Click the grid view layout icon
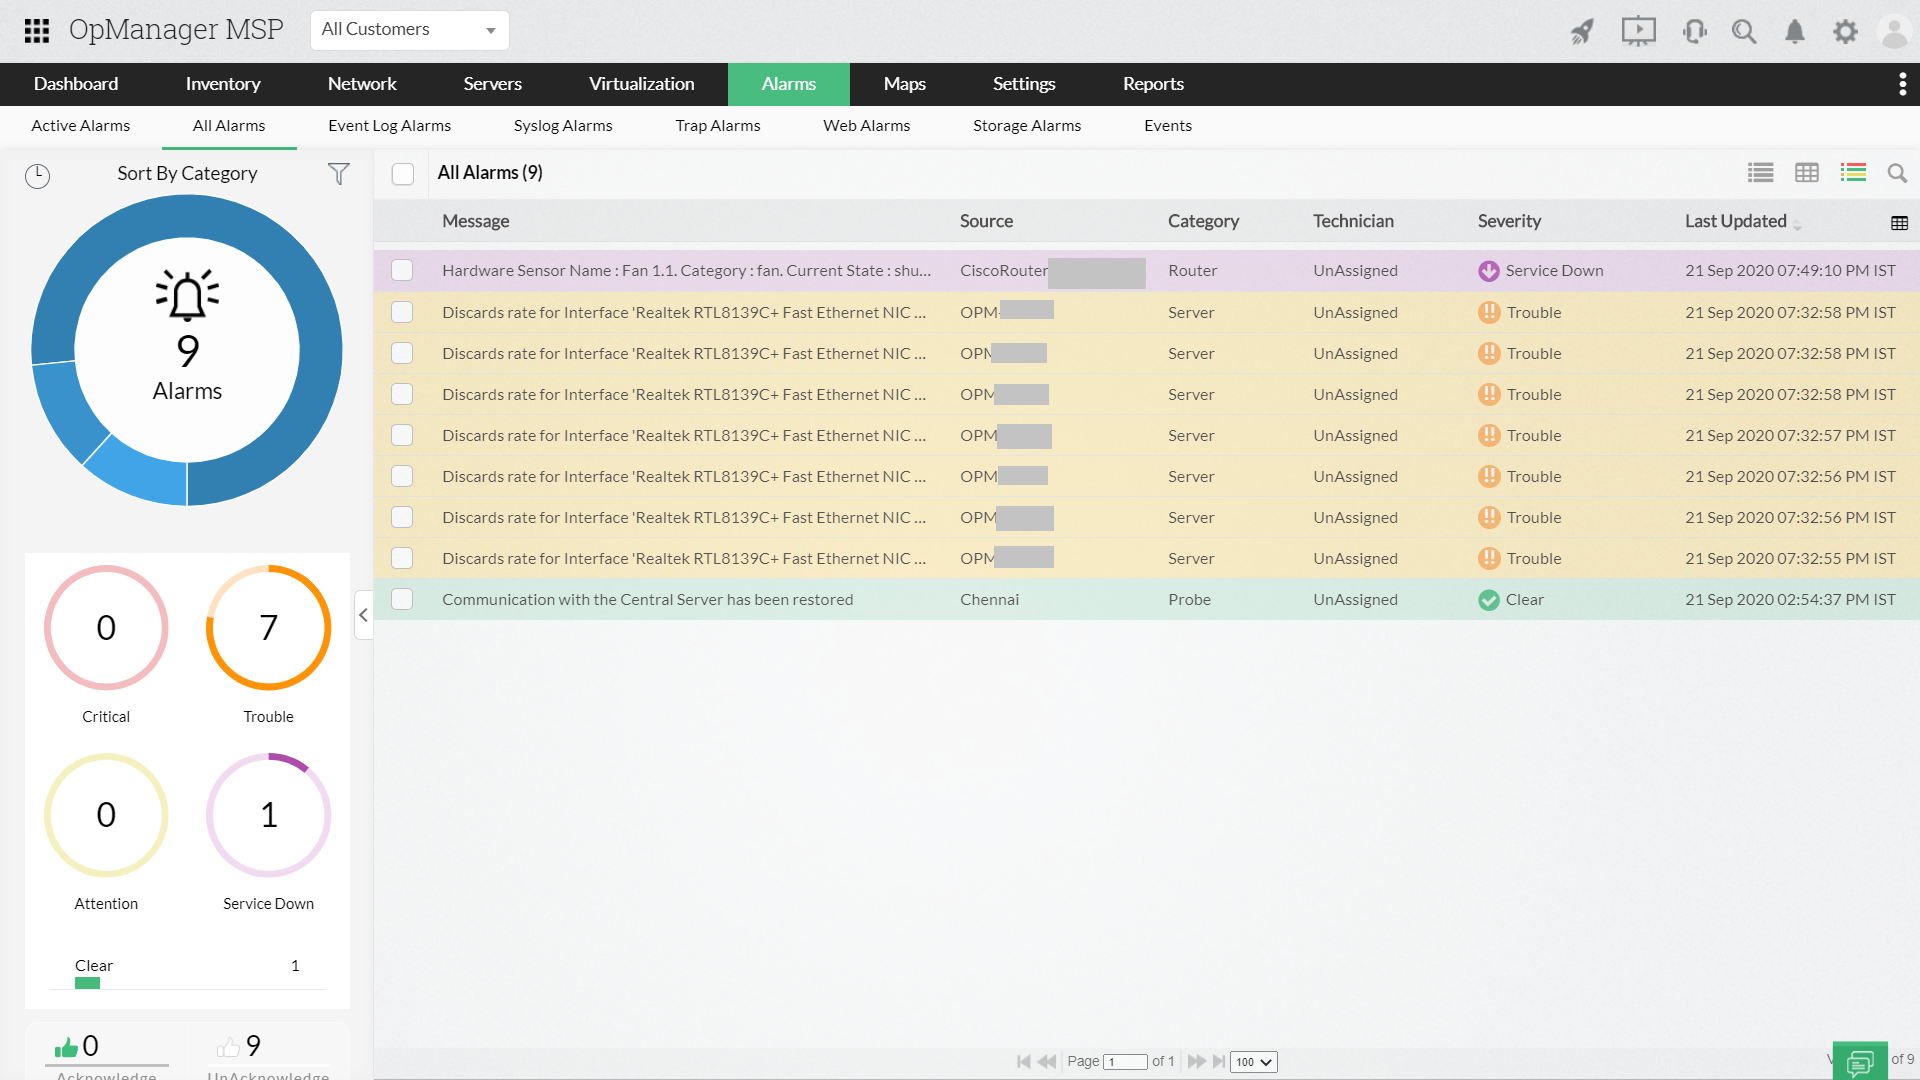 point(1805,173)
